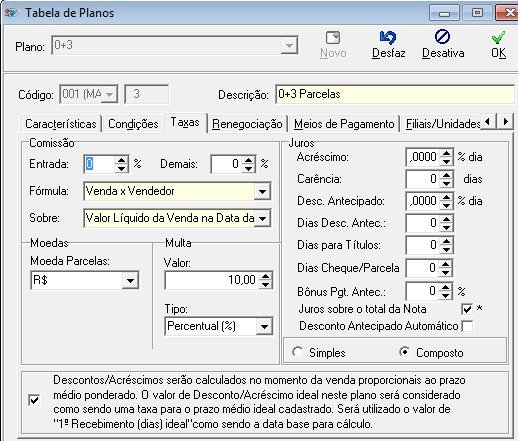Increase the Carência days
Image resolution: width=518 pixels, height=441 pixels.
(x=446, y=175)
